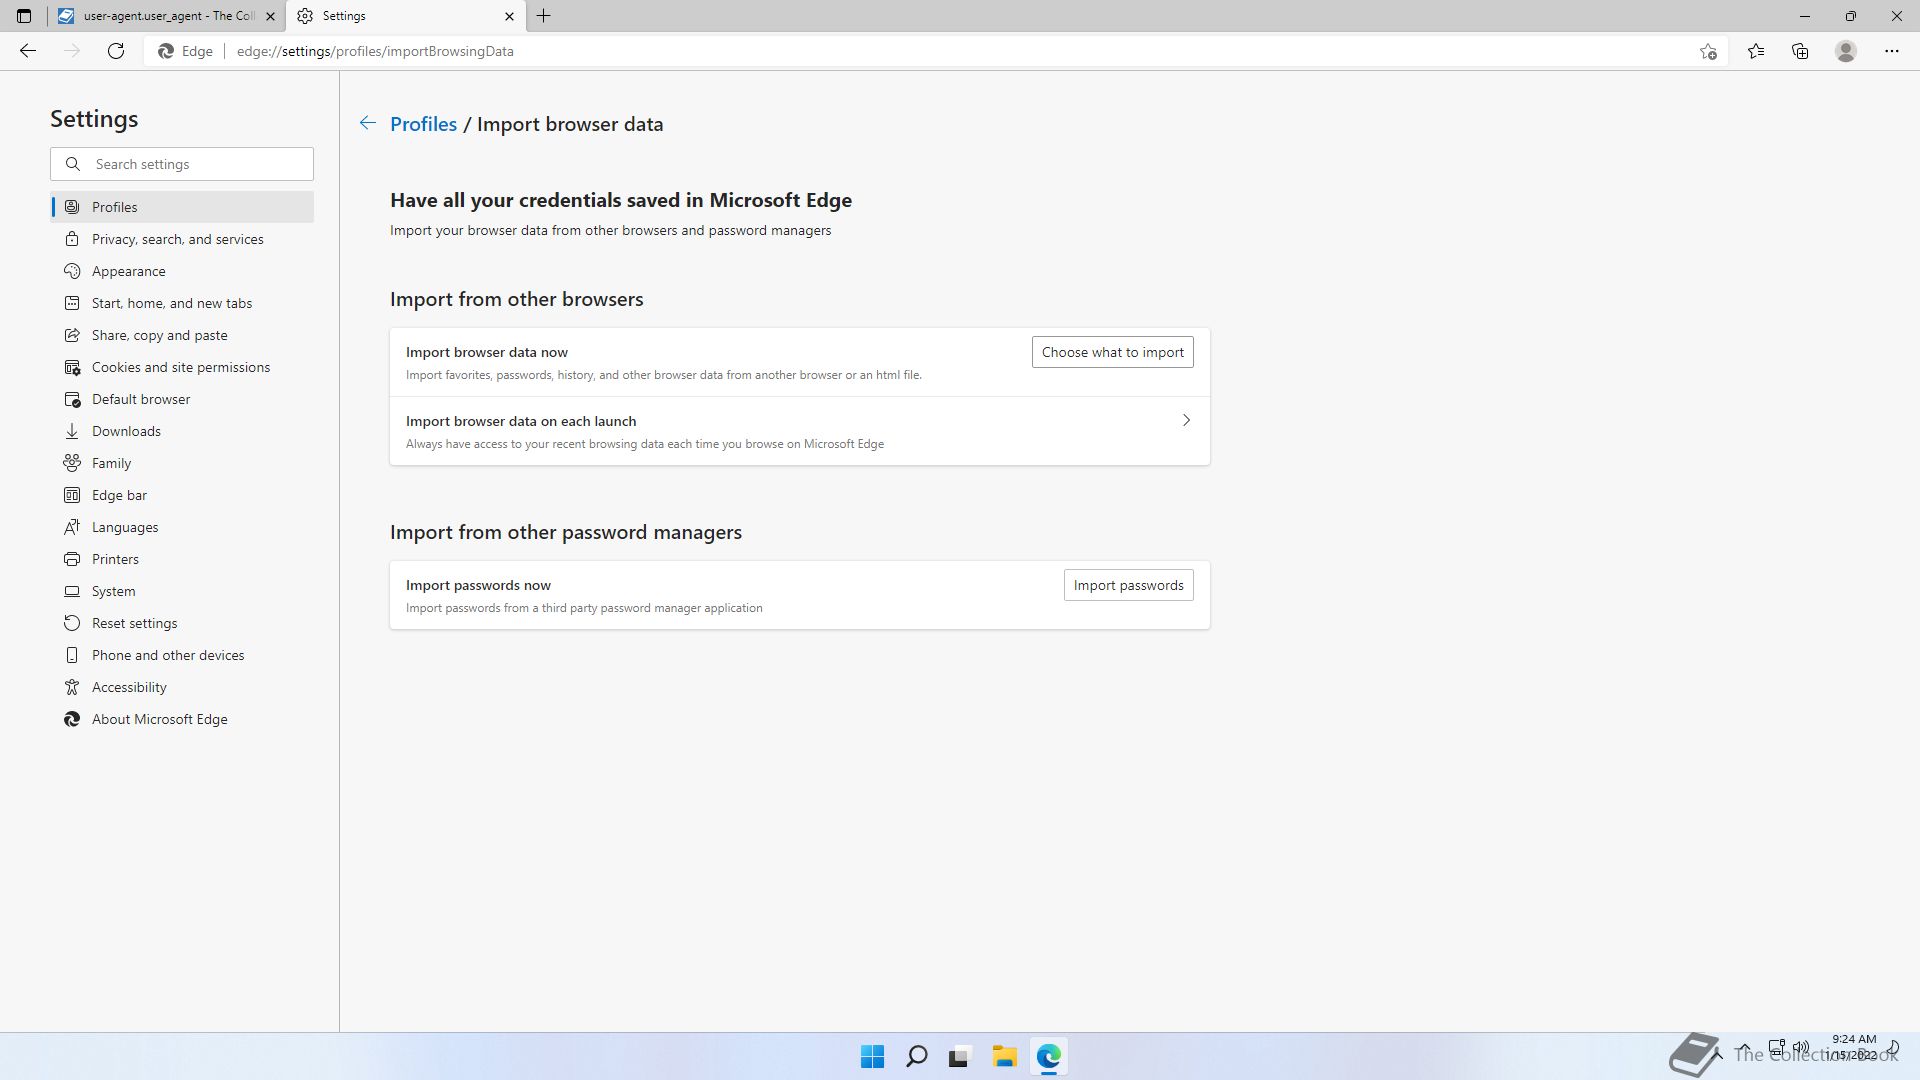This screenshot has width=1920, height=1080.
Task: Open Privacy, search, and services
Action: point(182,239)
